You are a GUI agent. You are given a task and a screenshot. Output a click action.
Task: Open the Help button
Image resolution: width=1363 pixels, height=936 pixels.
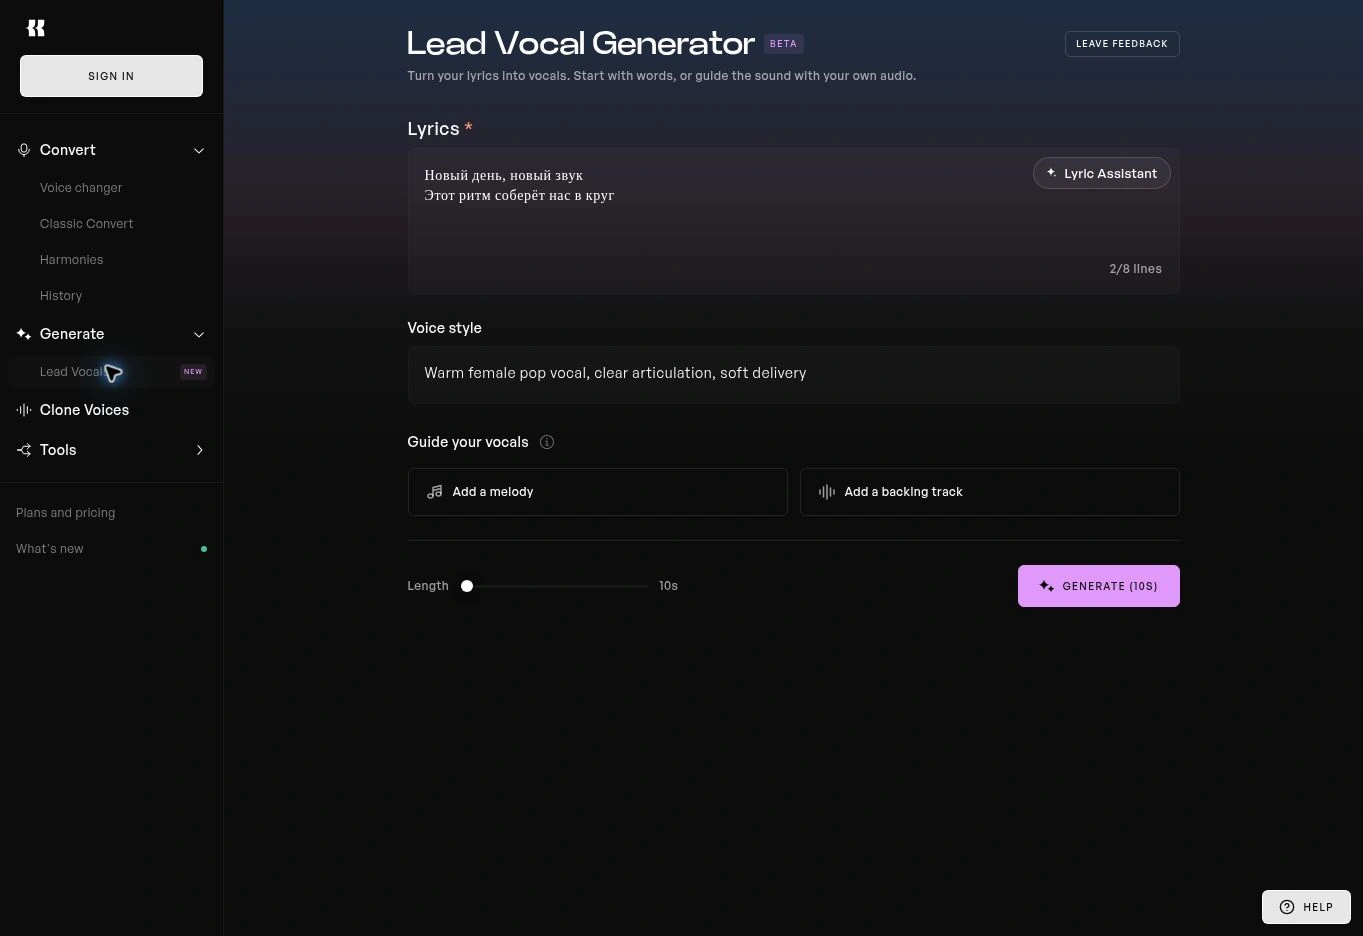[1306, 907]
